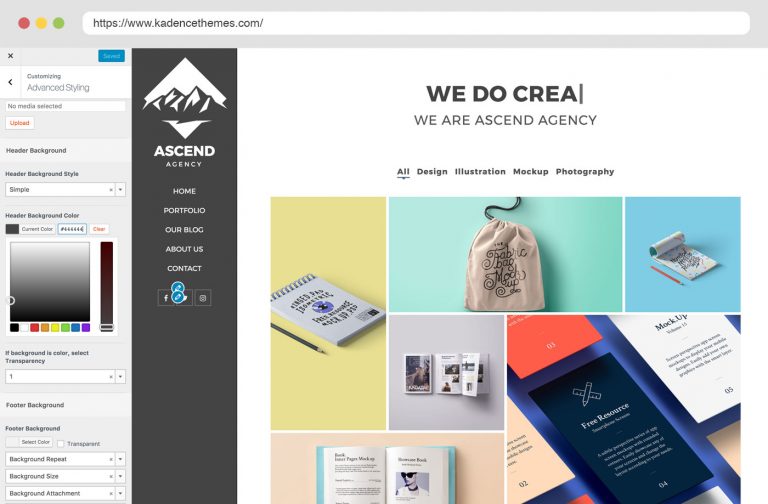Click Clear next to header color
Screen dimensions: 768x504
(99, 229)
